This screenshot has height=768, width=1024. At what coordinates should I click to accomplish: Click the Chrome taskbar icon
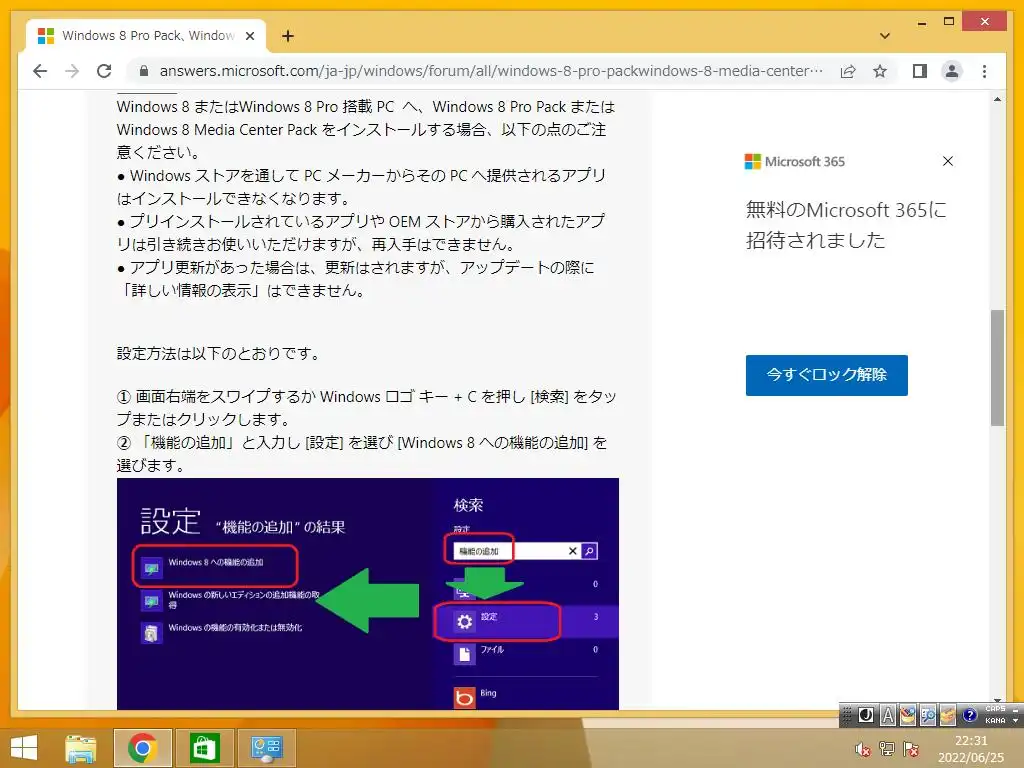click(x=142, y=748)
